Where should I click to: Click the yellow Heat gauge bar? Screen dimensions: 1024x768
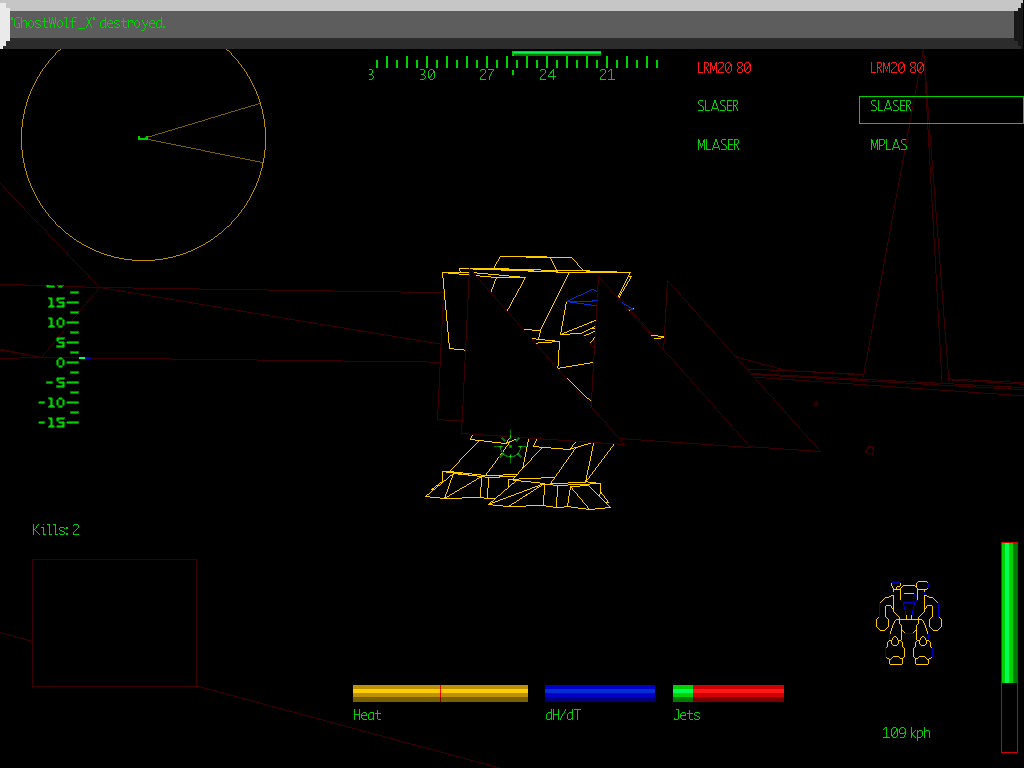click(440, 693)
